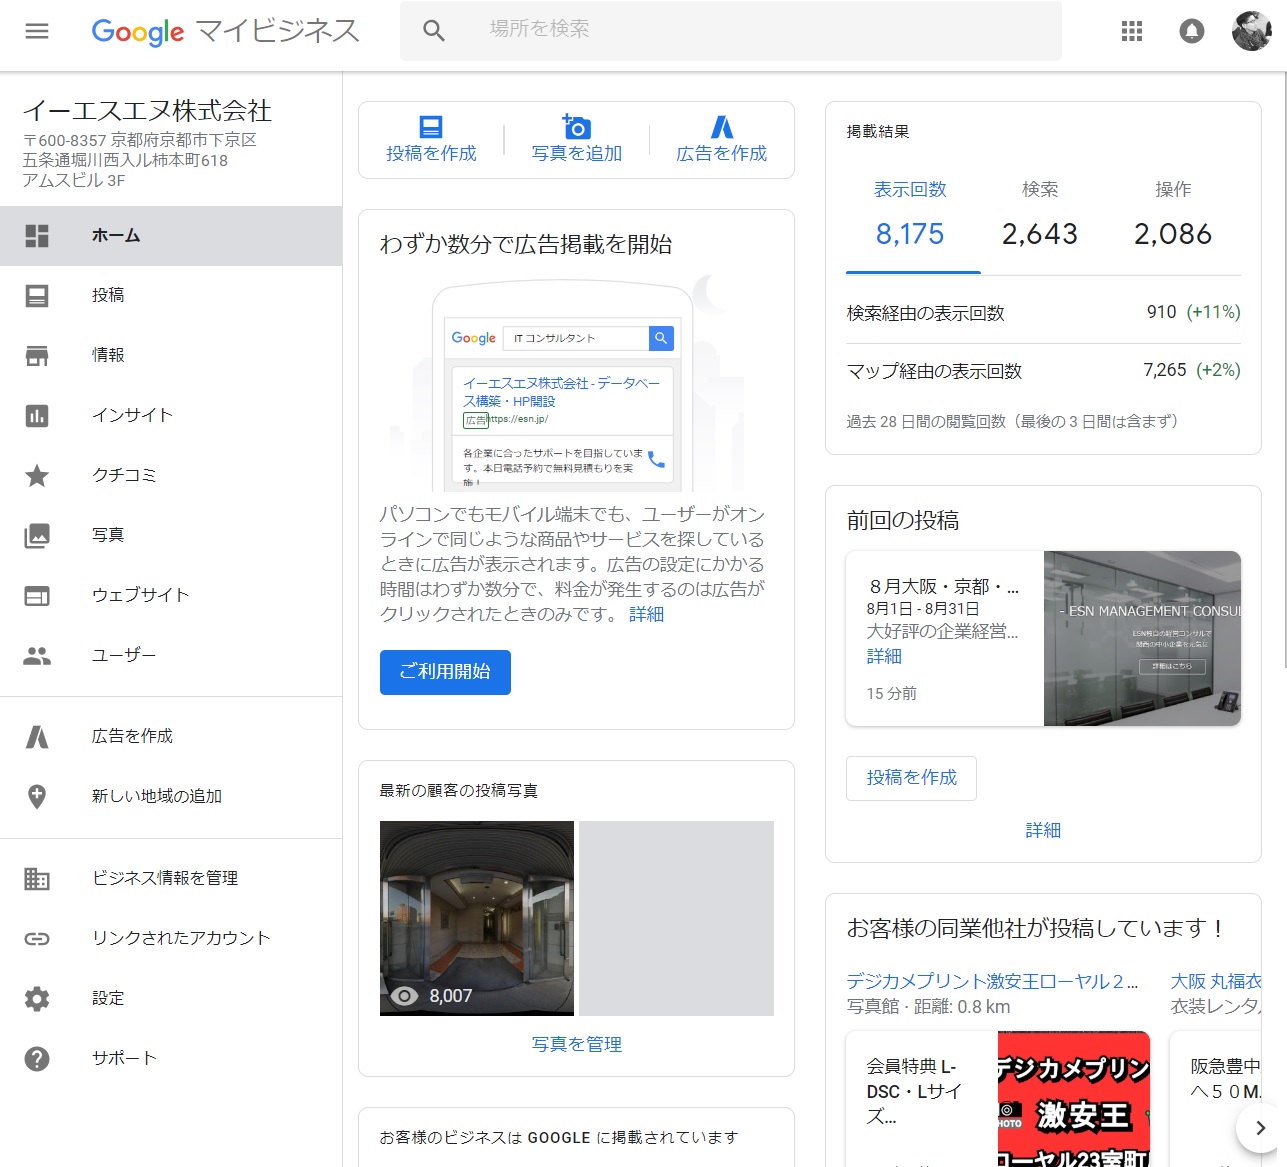Click the 360° photo showing 8,007 views
The width and height of the screenshot is (1287, 1167).
pos(476,917)
